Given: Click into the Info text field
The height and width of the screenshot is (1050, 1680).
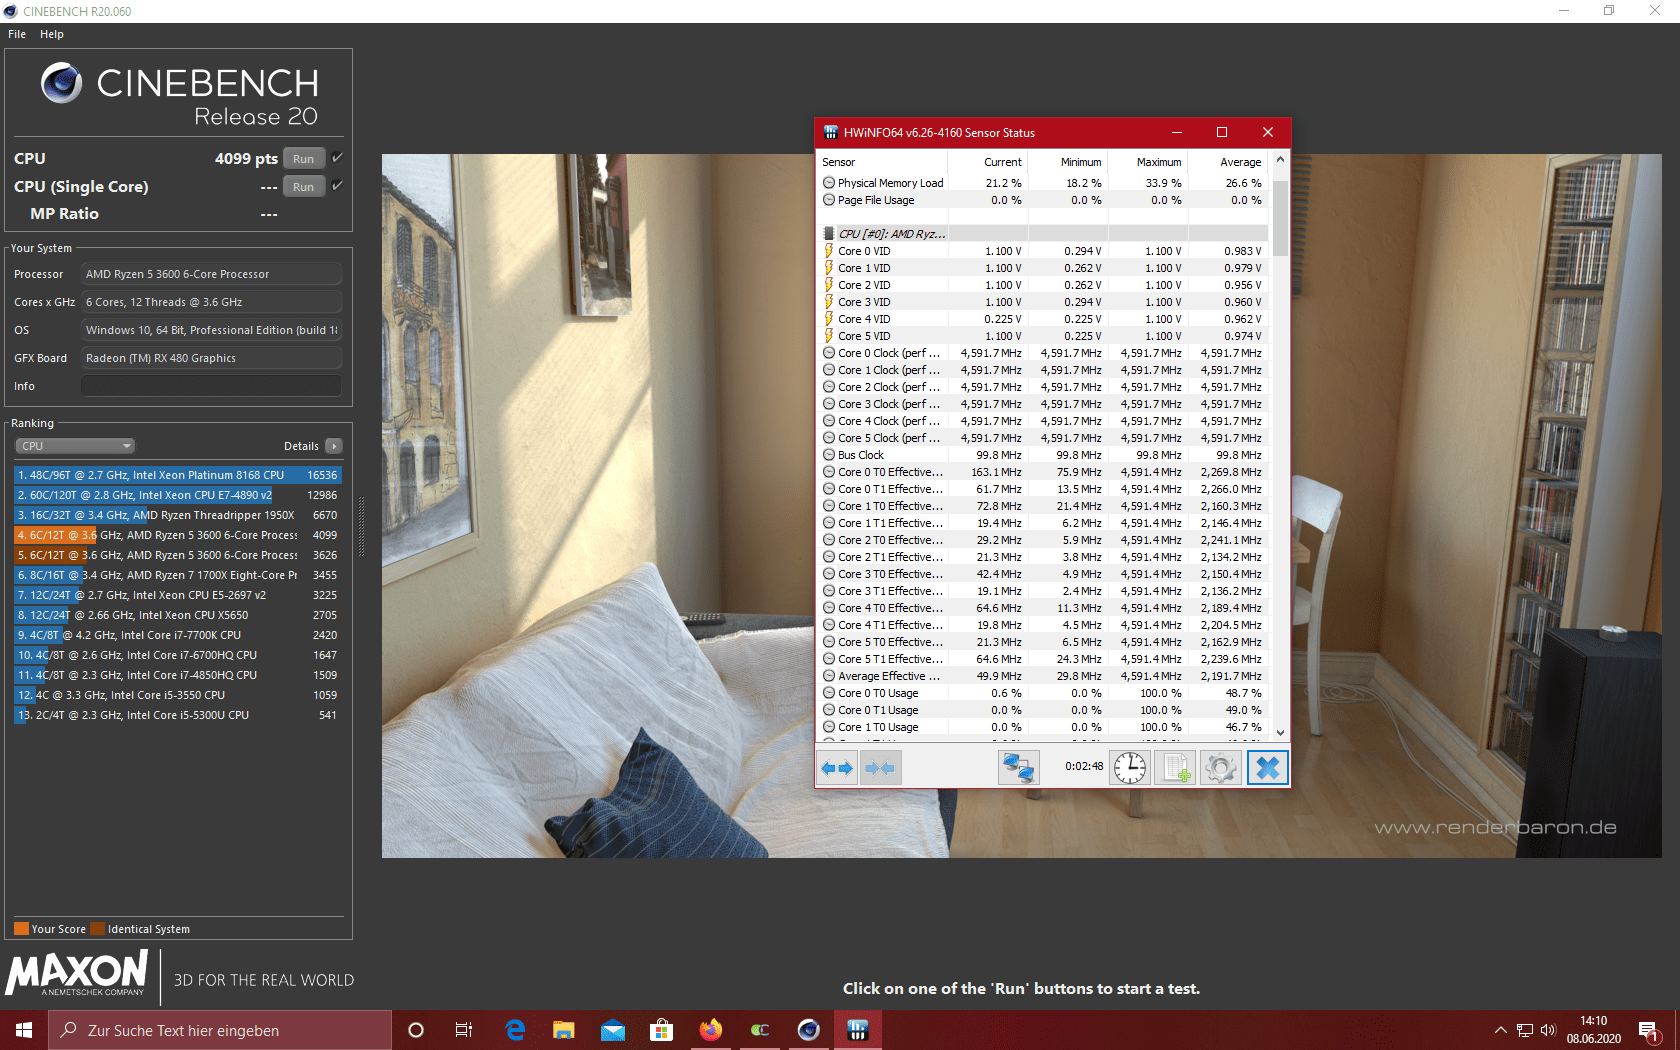Looking at the screenshot, I should coord(211,386).
